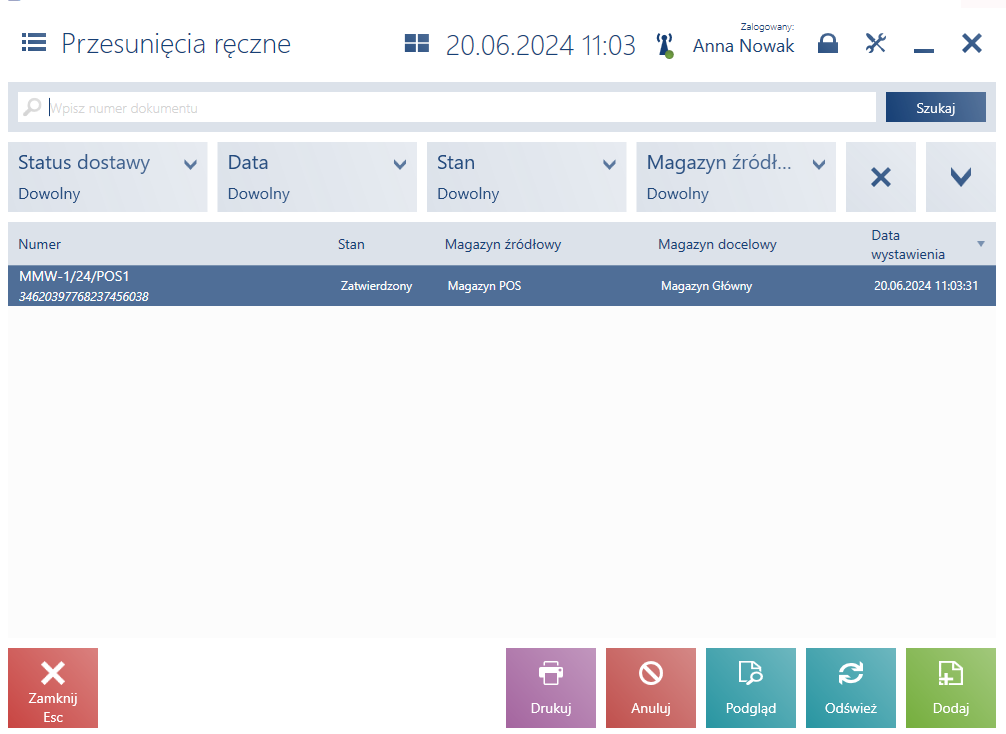Click the Szukaj search button
Image resolution: width=1006 pixels, height=734 pixels.
[x=935, y=107]
